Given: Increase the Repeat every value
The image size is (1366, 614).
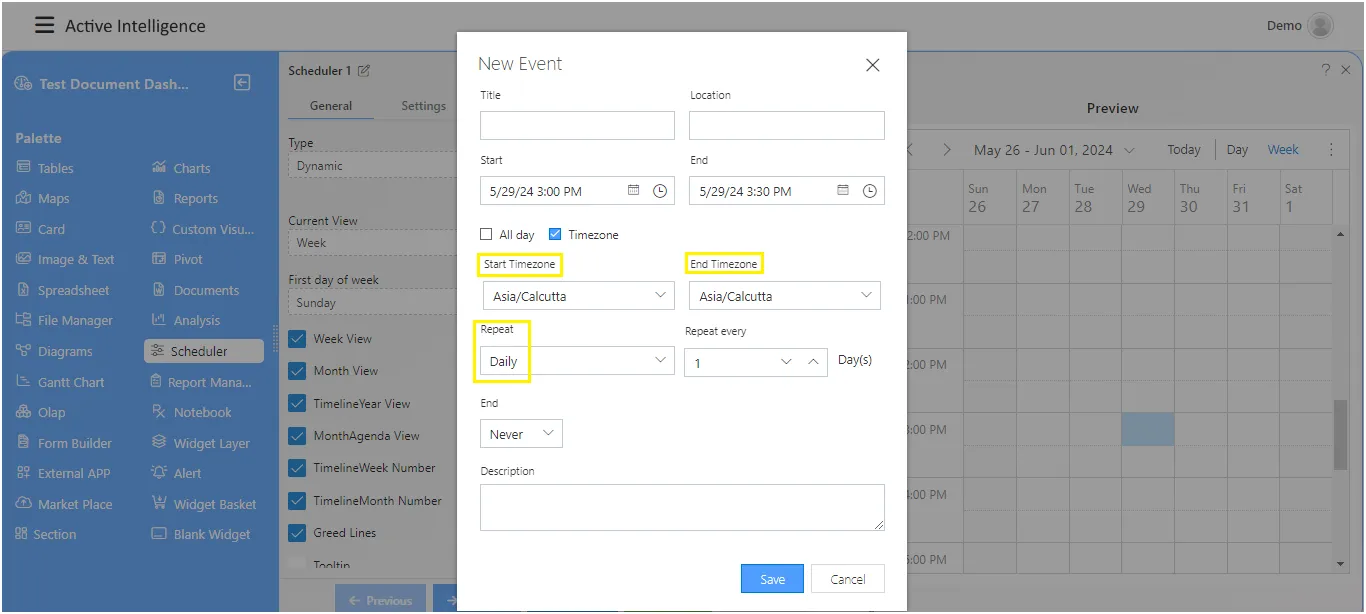Looking at the screenshot, I should coord(813,362).
